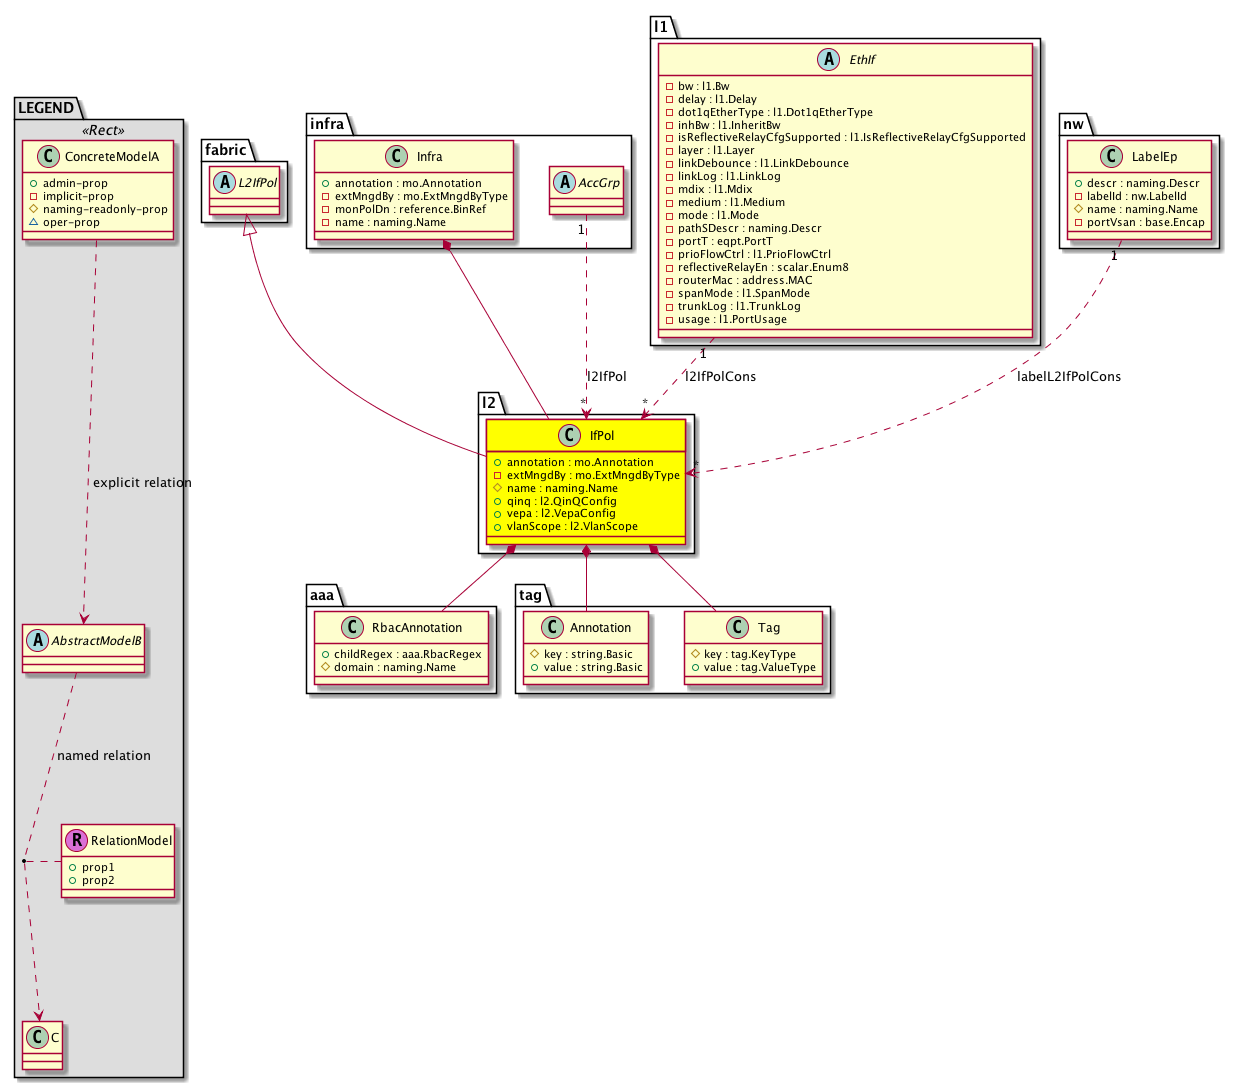The width and height of the screenshot is (1240, 1088).
Task: Click the Tag class circle icon
Action: pos(737,628)
